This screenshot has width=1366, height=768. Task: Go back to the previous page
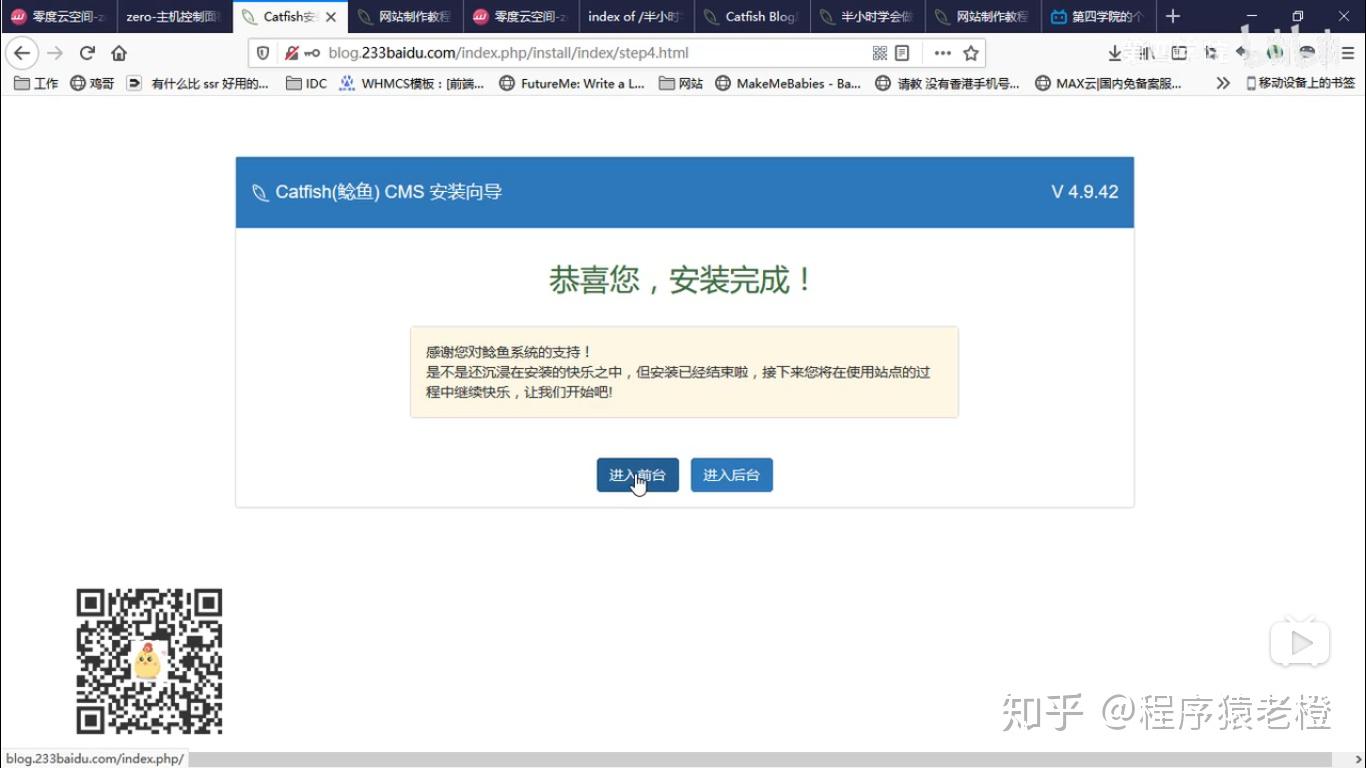coord(22,53)
